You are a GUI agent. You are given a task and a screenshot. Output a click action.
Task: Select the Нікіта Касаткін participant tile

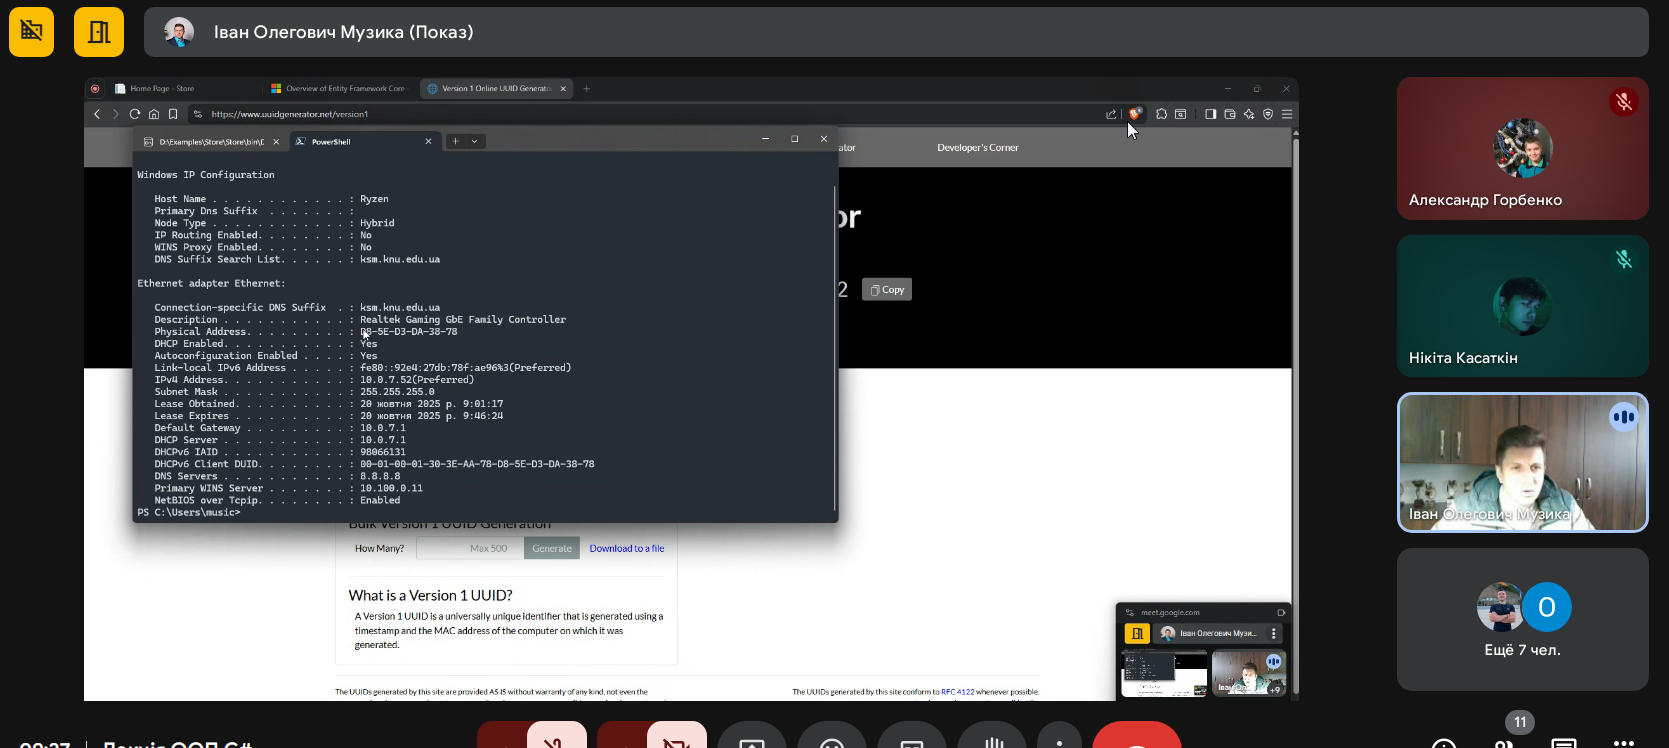(1523, 306)
